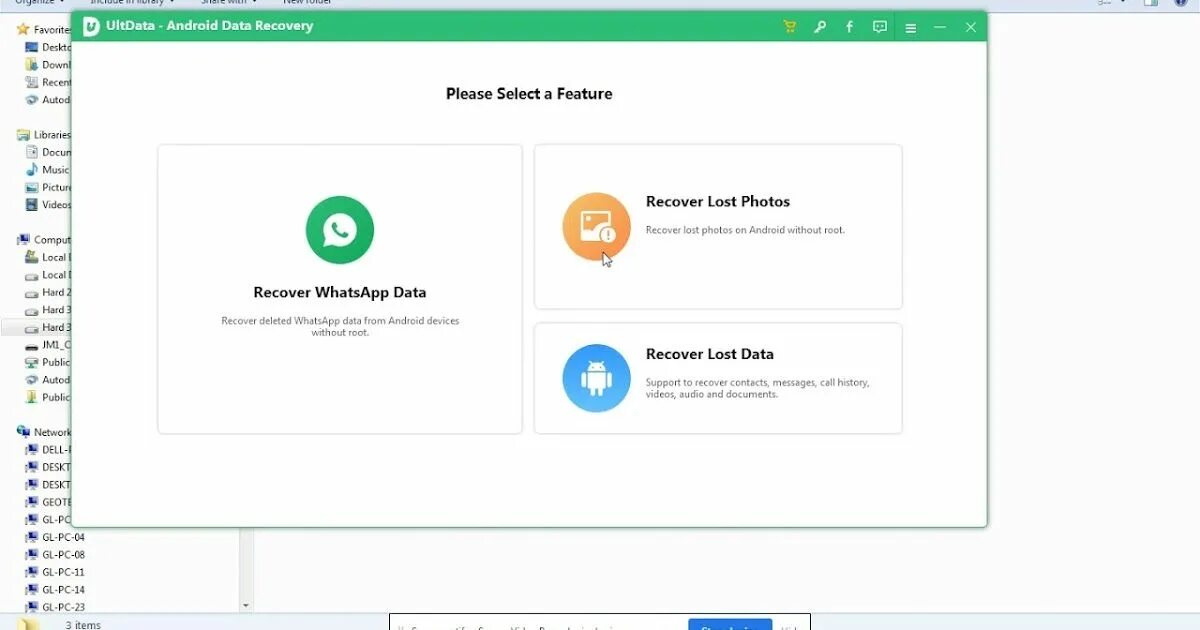Click 'Support to recover contacts' description
The height and width of the screenshot is (630, 1200).
pos(757,388)
